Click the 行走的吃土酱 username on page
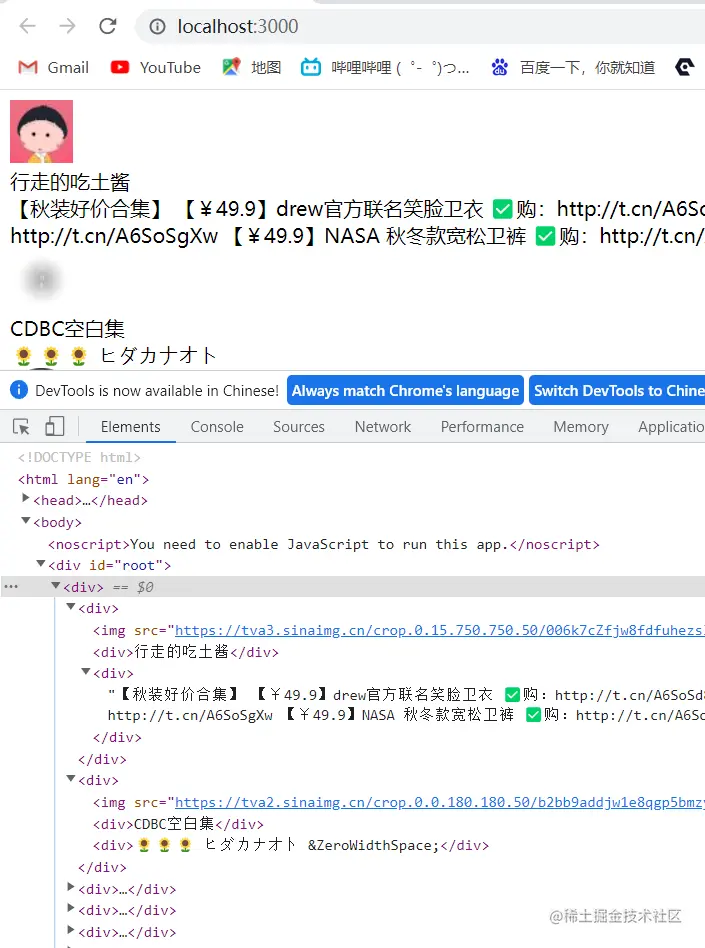This screenshot has width=705, height=948. 70,182
